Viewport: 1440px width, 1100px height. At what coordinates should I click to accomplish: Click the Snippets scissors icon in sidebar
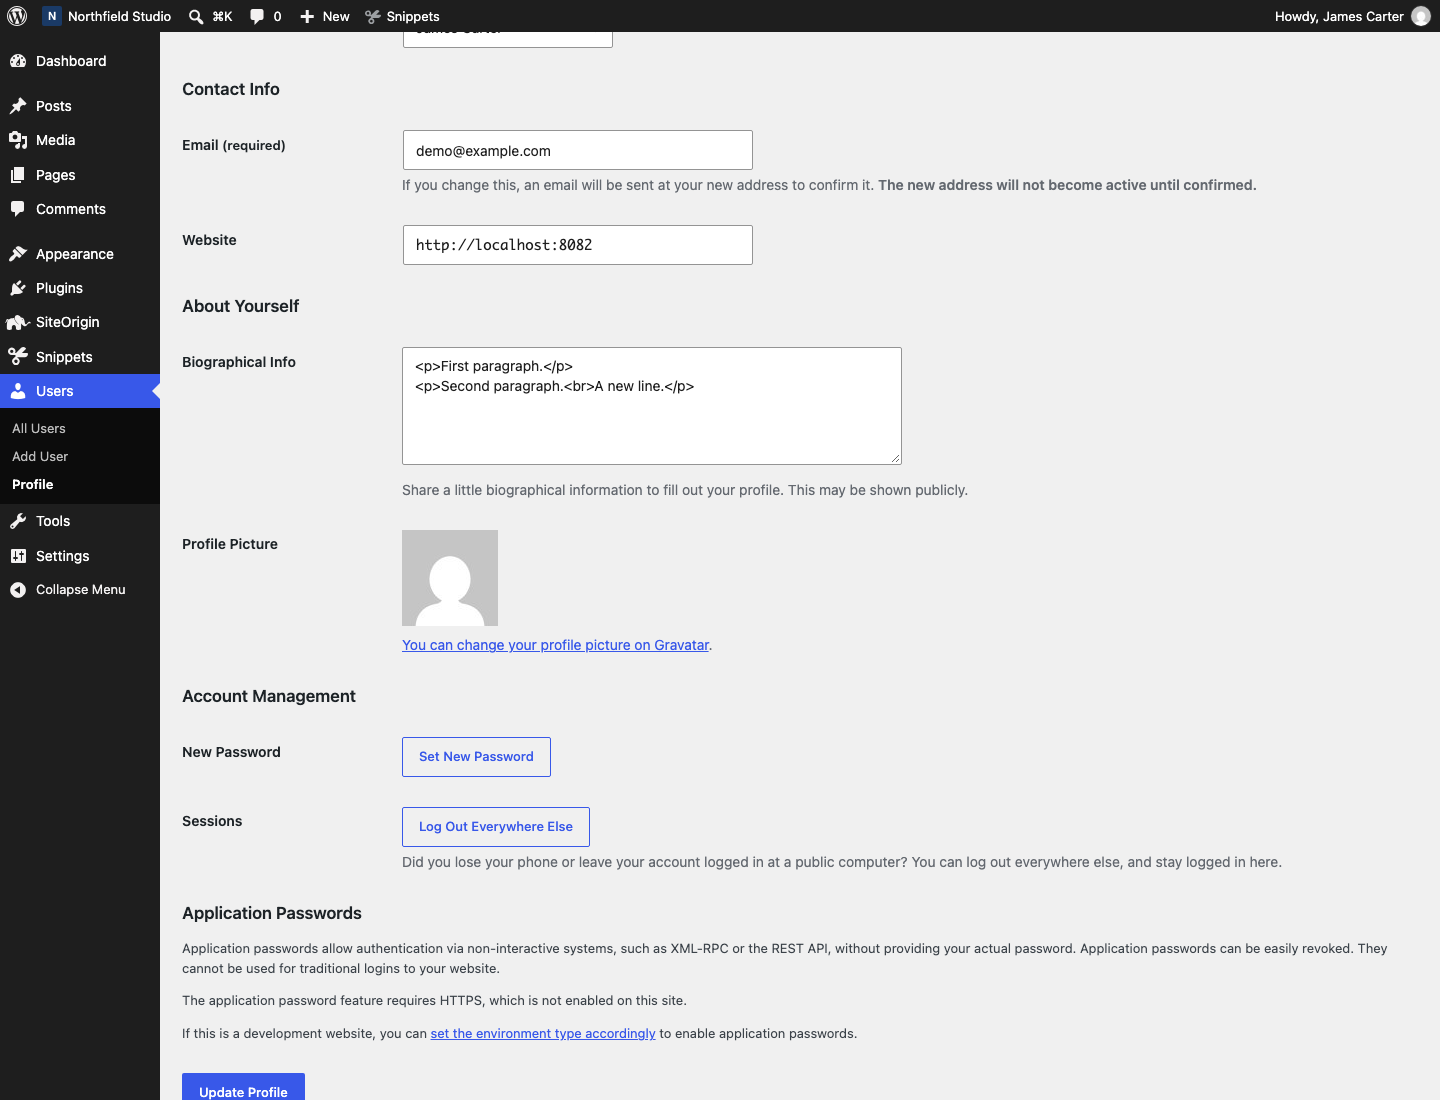point(18,357)
